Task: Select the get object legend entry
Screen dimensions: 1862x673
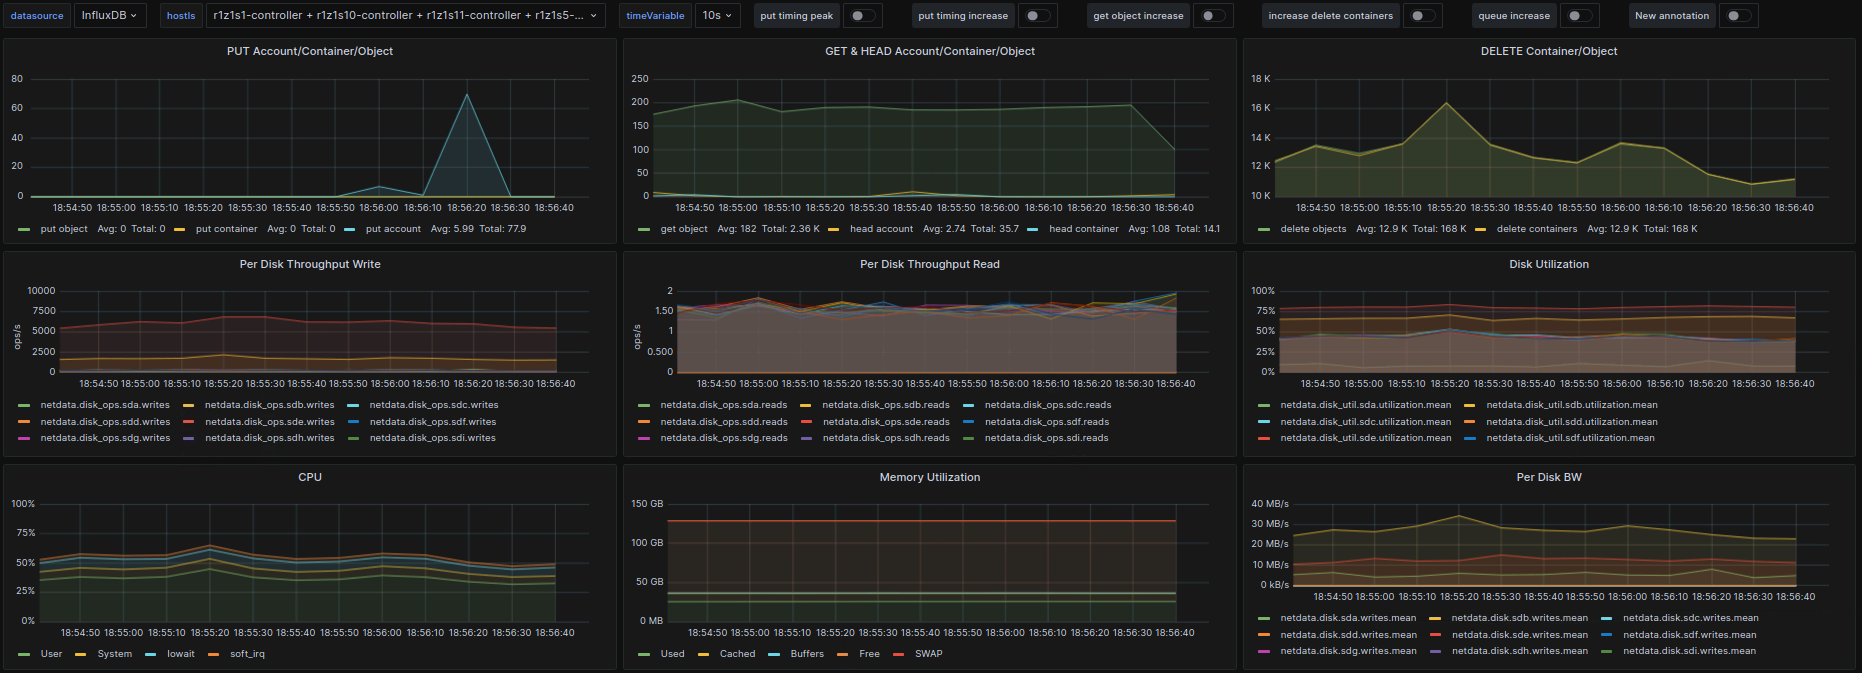Action: tap(684, 229)
